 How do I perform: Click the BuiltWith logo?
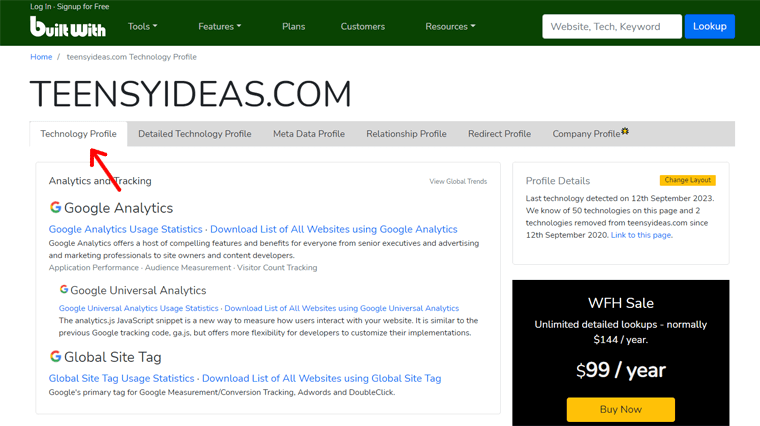(68, 27)
